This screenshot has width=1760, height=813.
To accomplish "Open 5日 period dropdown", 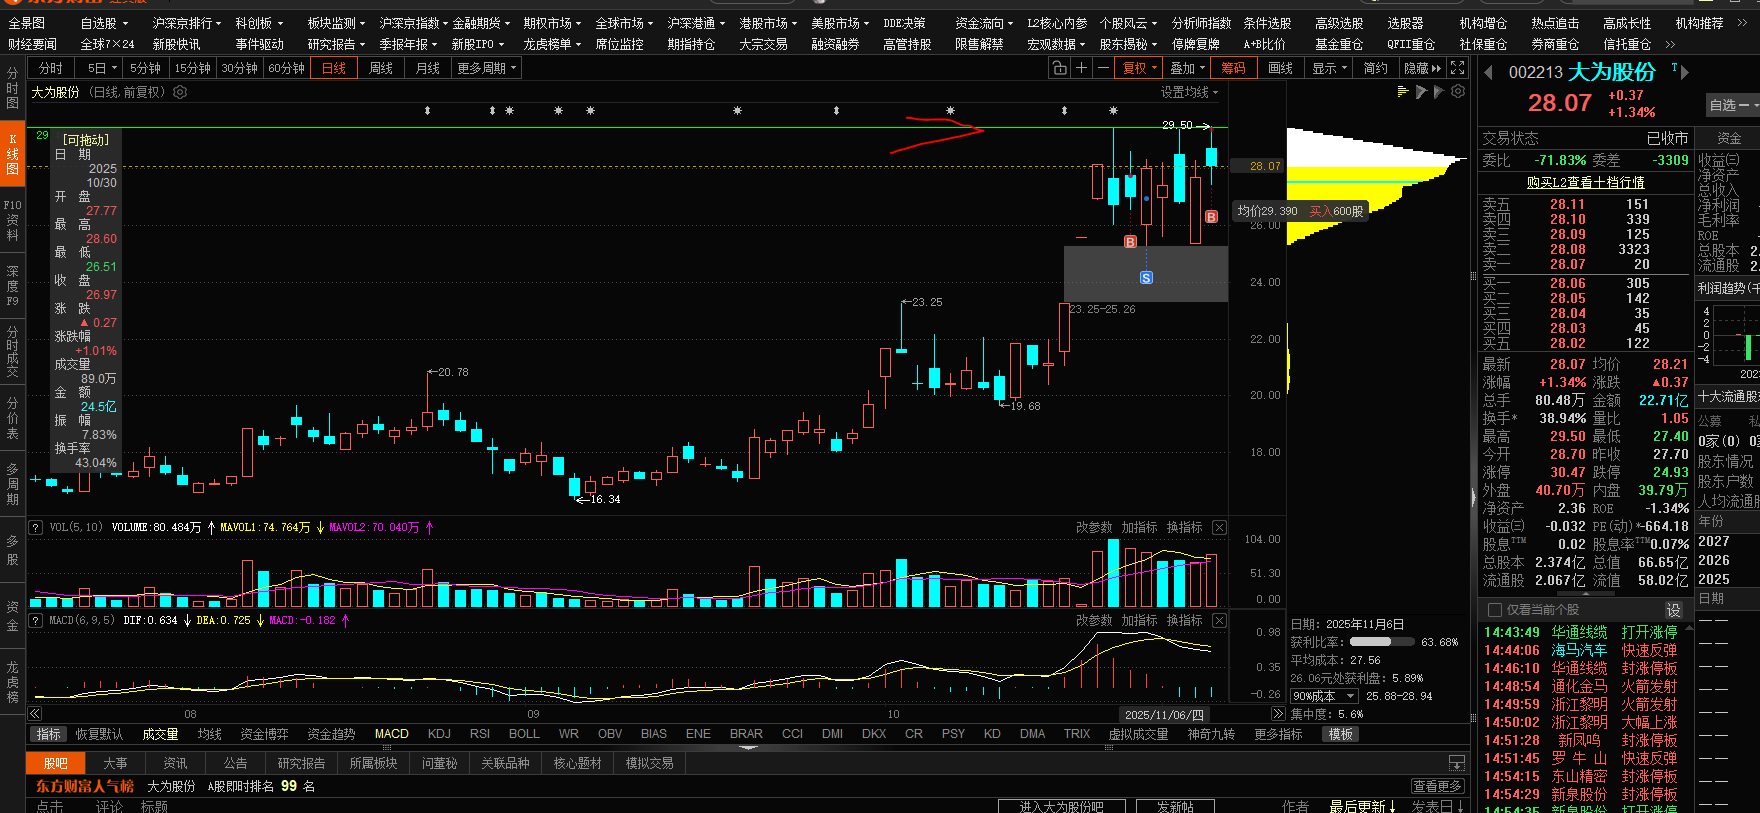I will tap(102, 68).
